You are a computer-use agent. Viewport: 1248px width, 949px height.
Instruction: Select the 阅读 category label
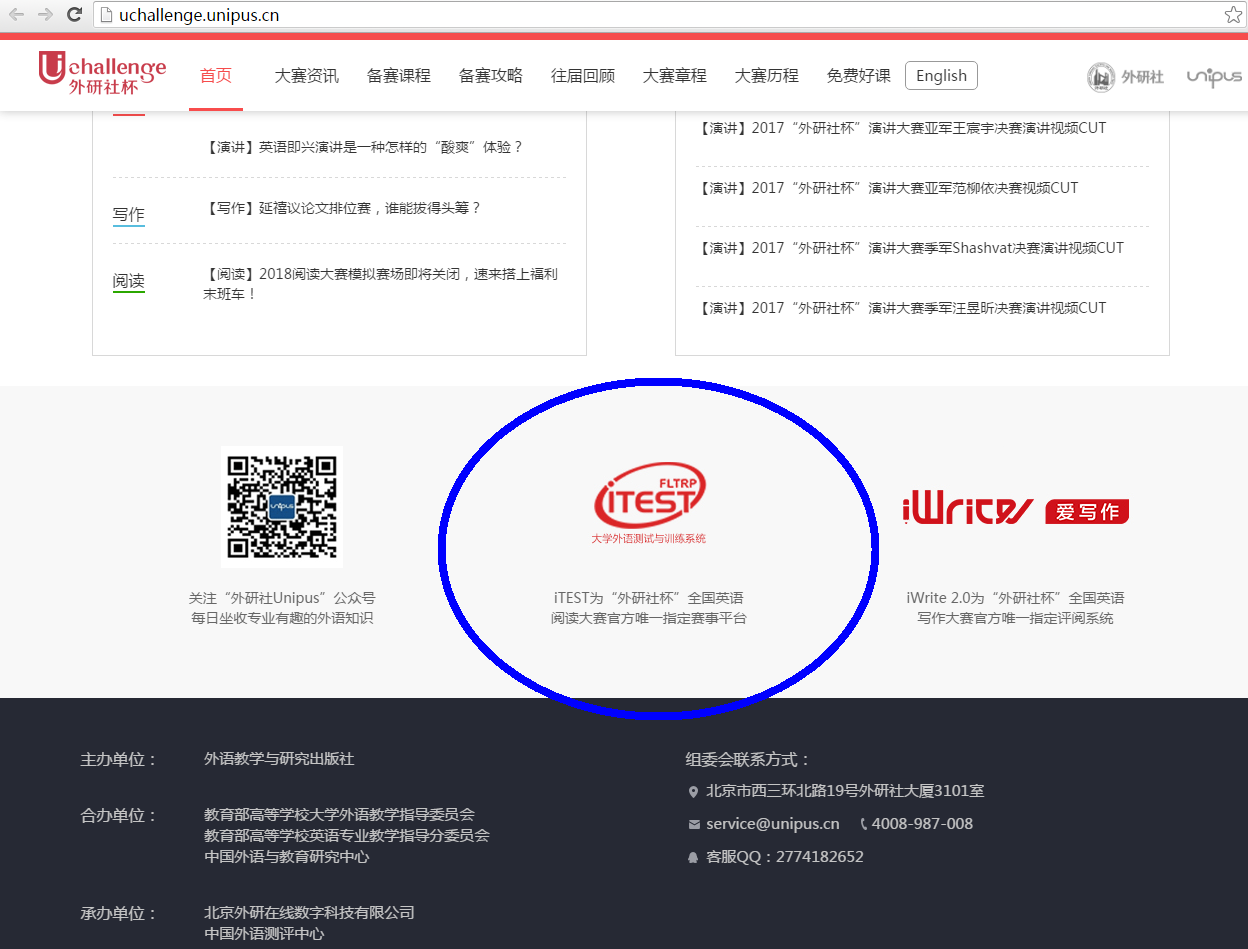pyautogui.click(x=128, y=281)
